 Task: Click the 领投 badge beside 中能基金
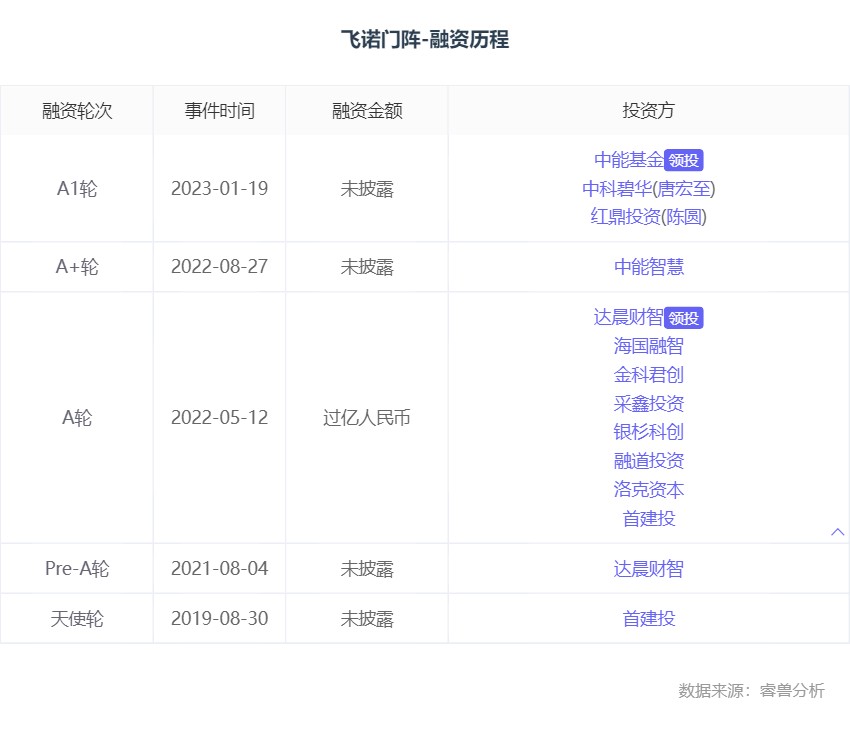684,161
